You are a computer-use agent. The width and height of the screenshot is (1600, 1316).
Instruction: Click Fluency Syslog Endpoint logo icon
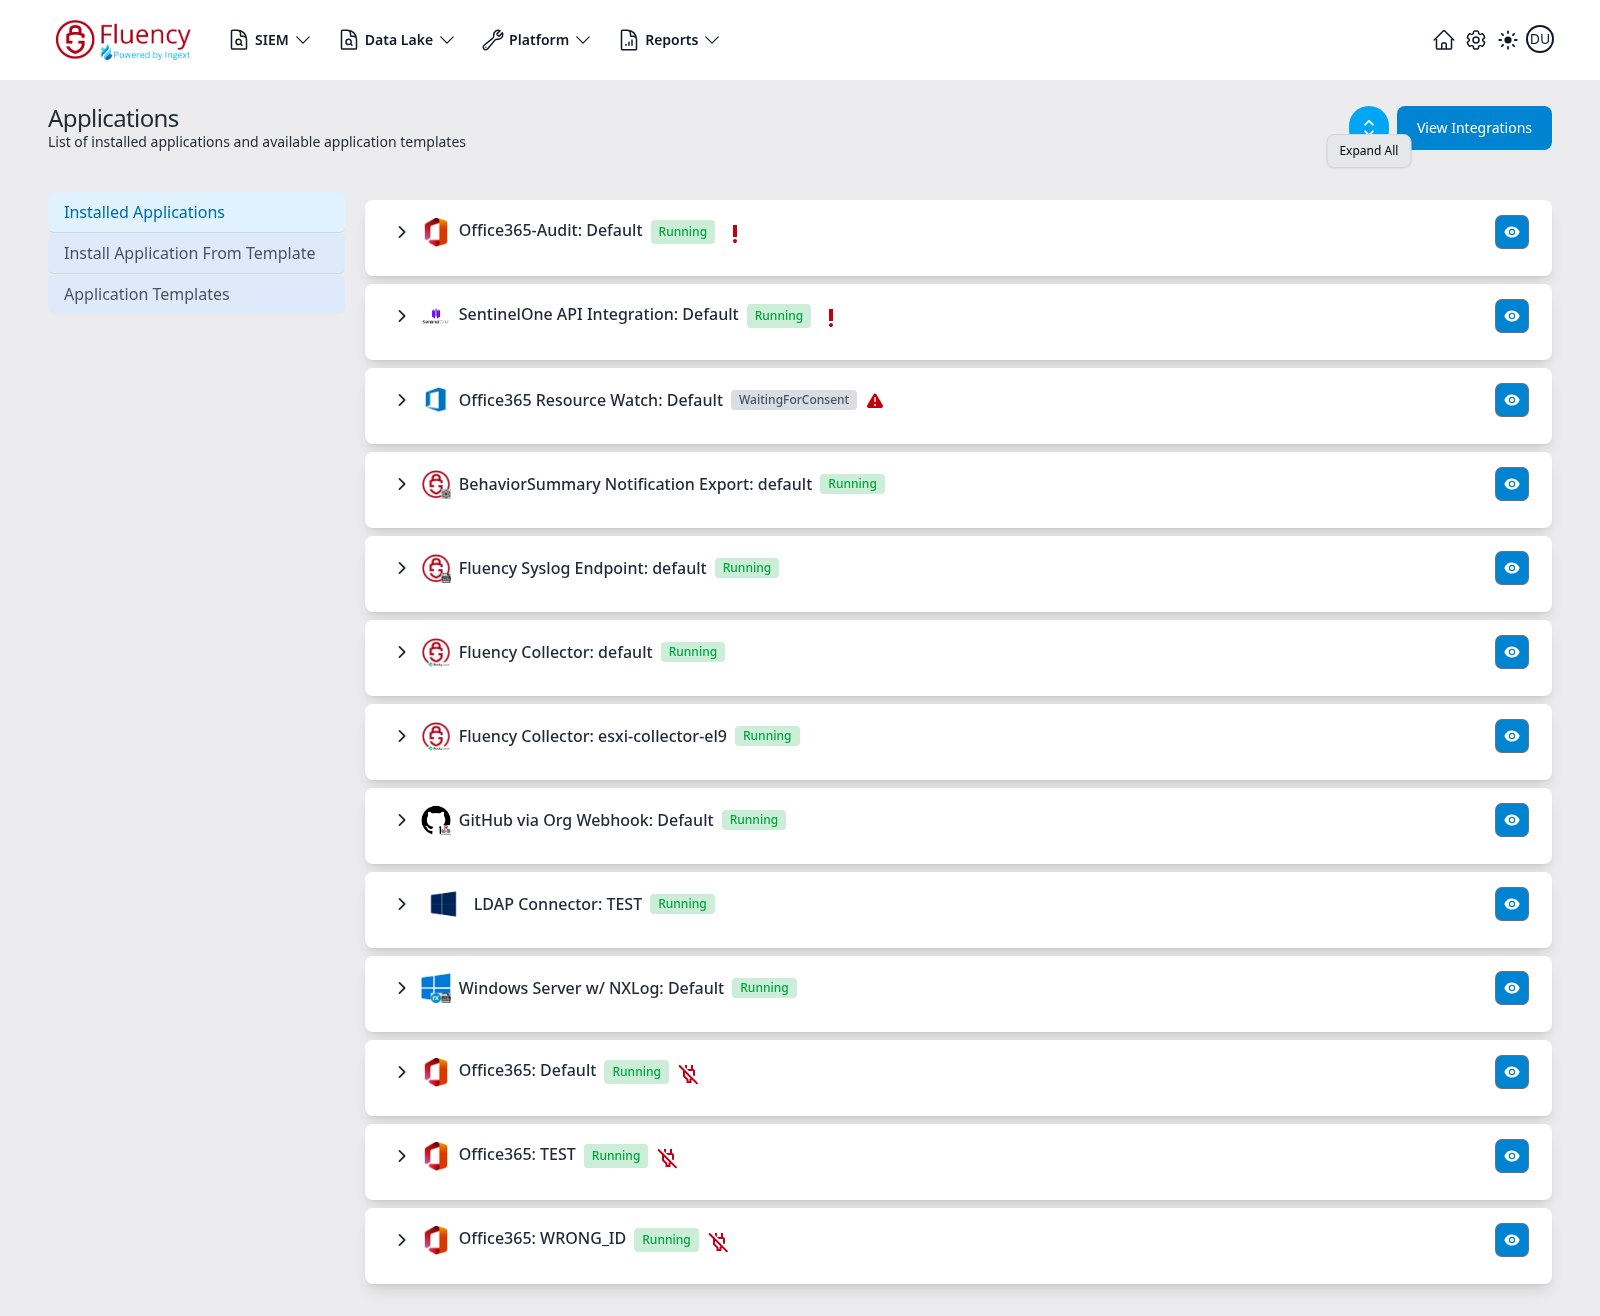436,568
